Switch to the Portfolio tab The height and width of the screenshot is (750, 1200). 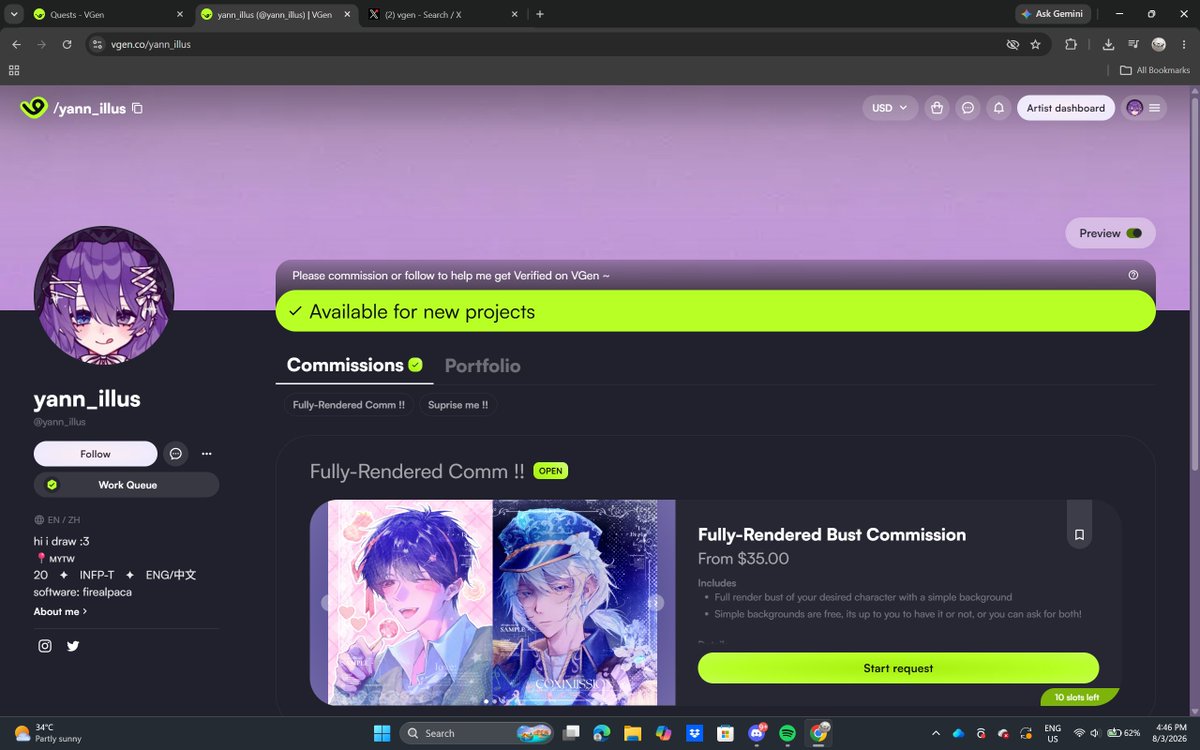click(x=482, y=366)
